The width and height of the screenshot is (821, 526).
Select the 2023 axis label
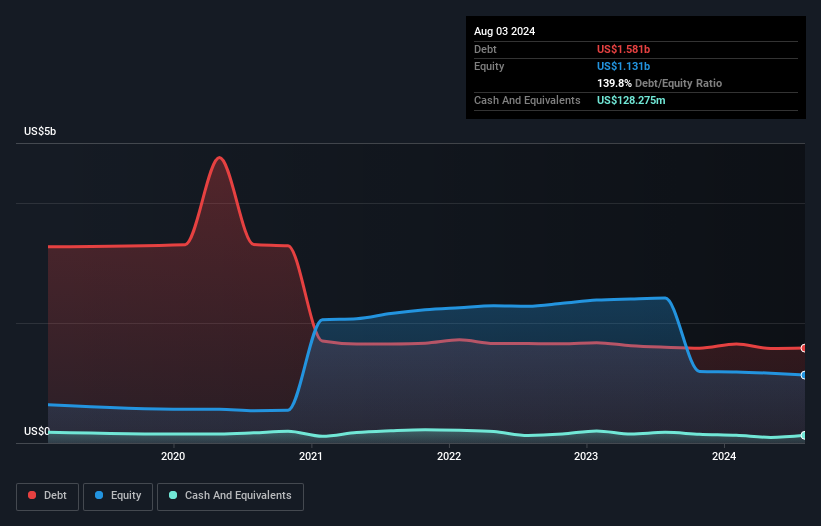(586, 456)
